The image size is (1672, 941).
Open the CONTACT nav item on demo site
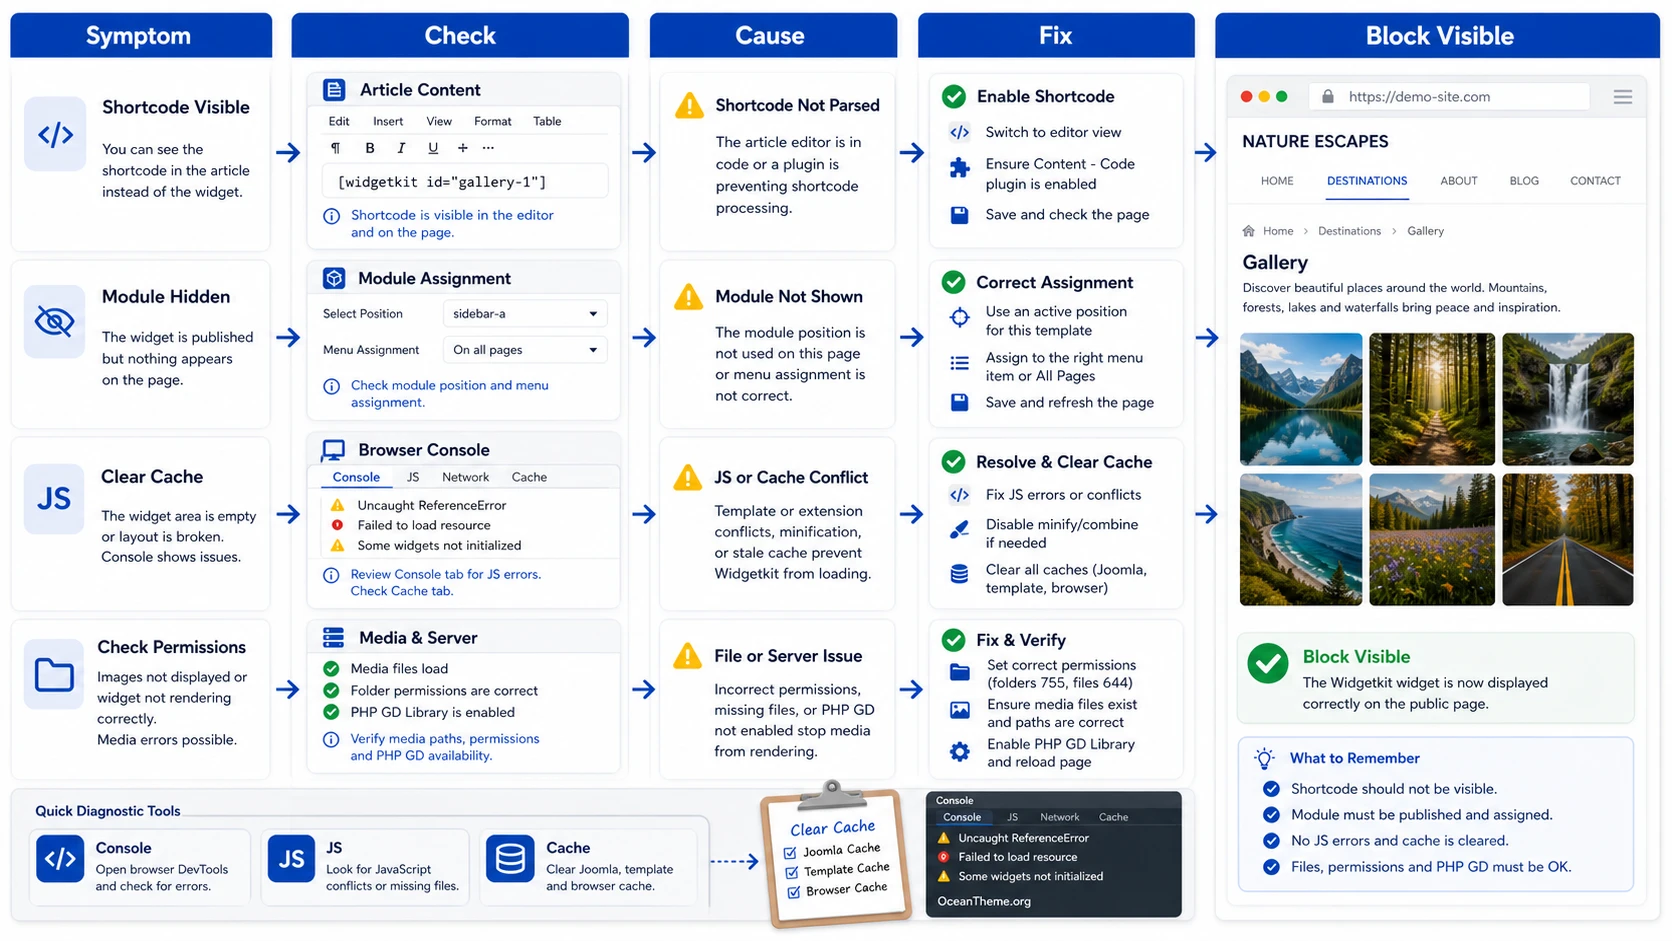tap(1595, 181)
